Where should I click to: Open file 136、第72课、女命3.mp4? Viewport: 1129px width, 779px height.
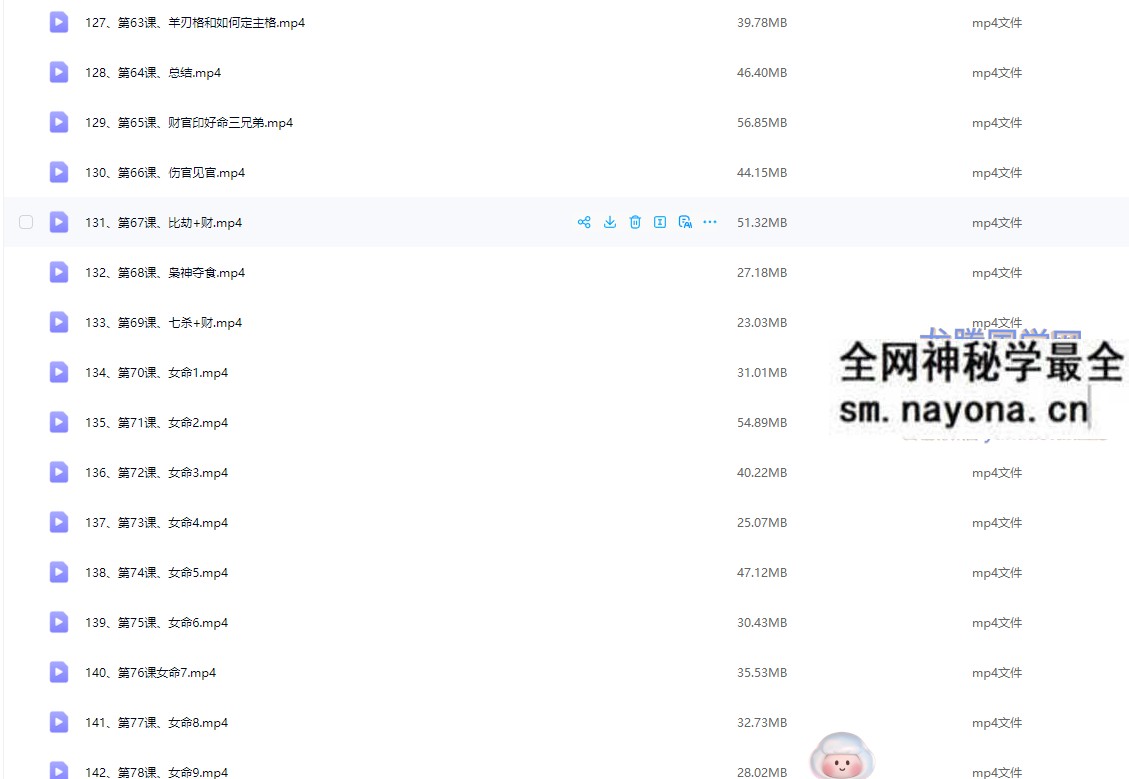[x=156, y=472]
